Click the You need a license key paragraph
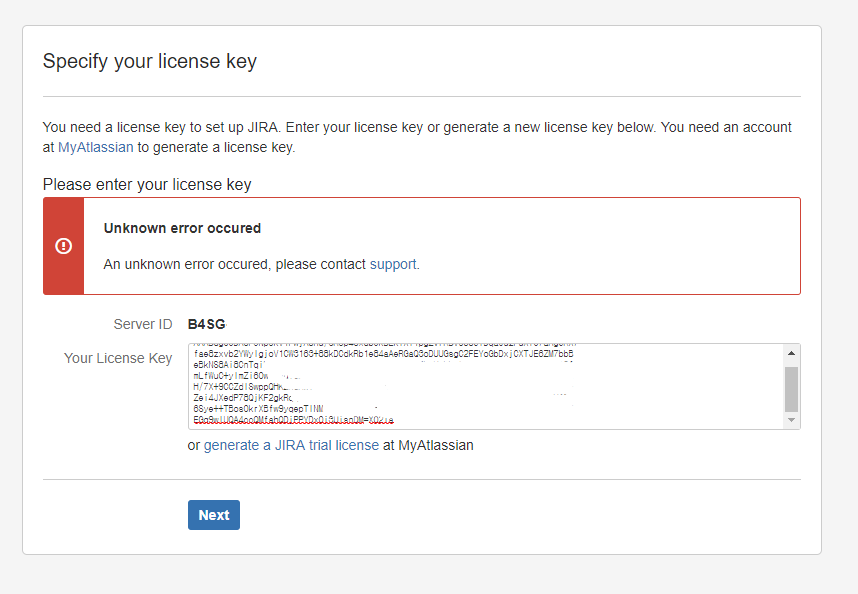 (x=417, y=137)
